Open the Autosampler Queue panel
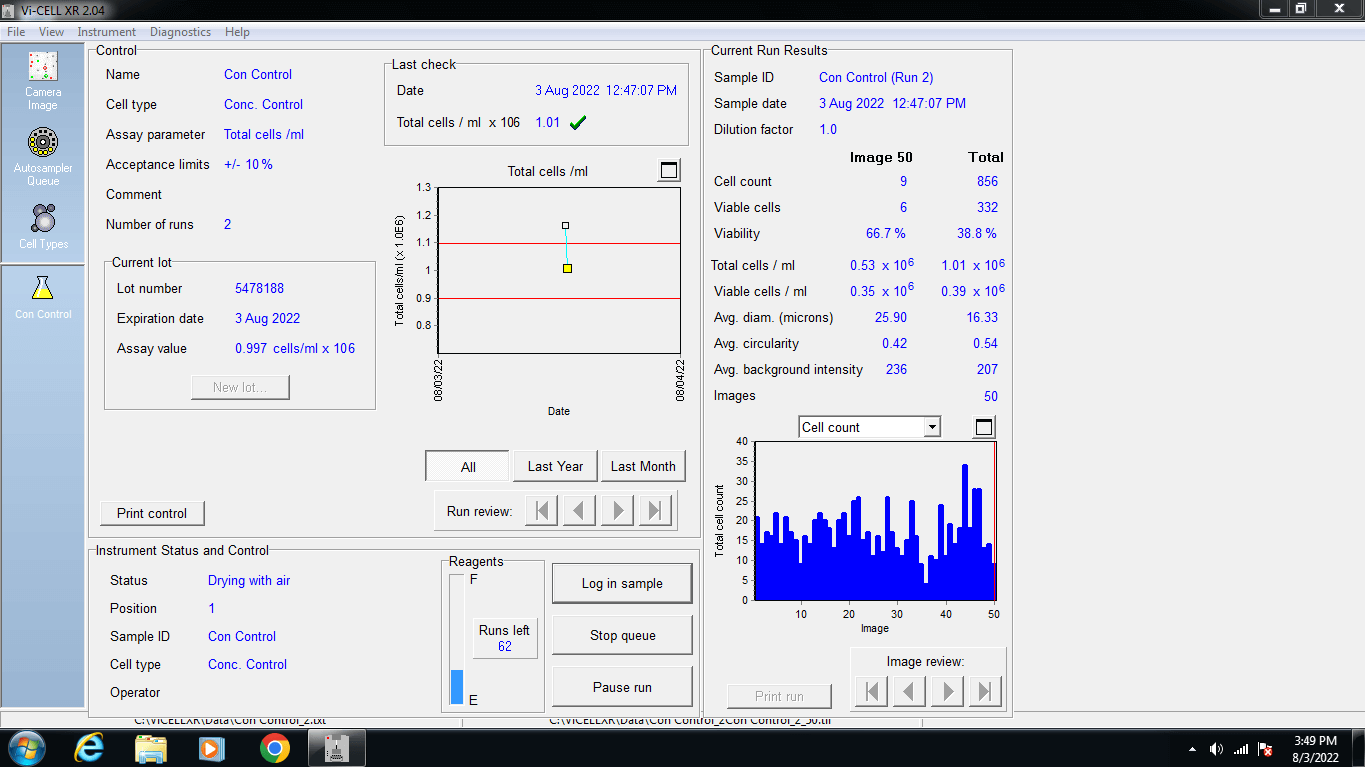The image size is (1365, 767). point(42,155)
